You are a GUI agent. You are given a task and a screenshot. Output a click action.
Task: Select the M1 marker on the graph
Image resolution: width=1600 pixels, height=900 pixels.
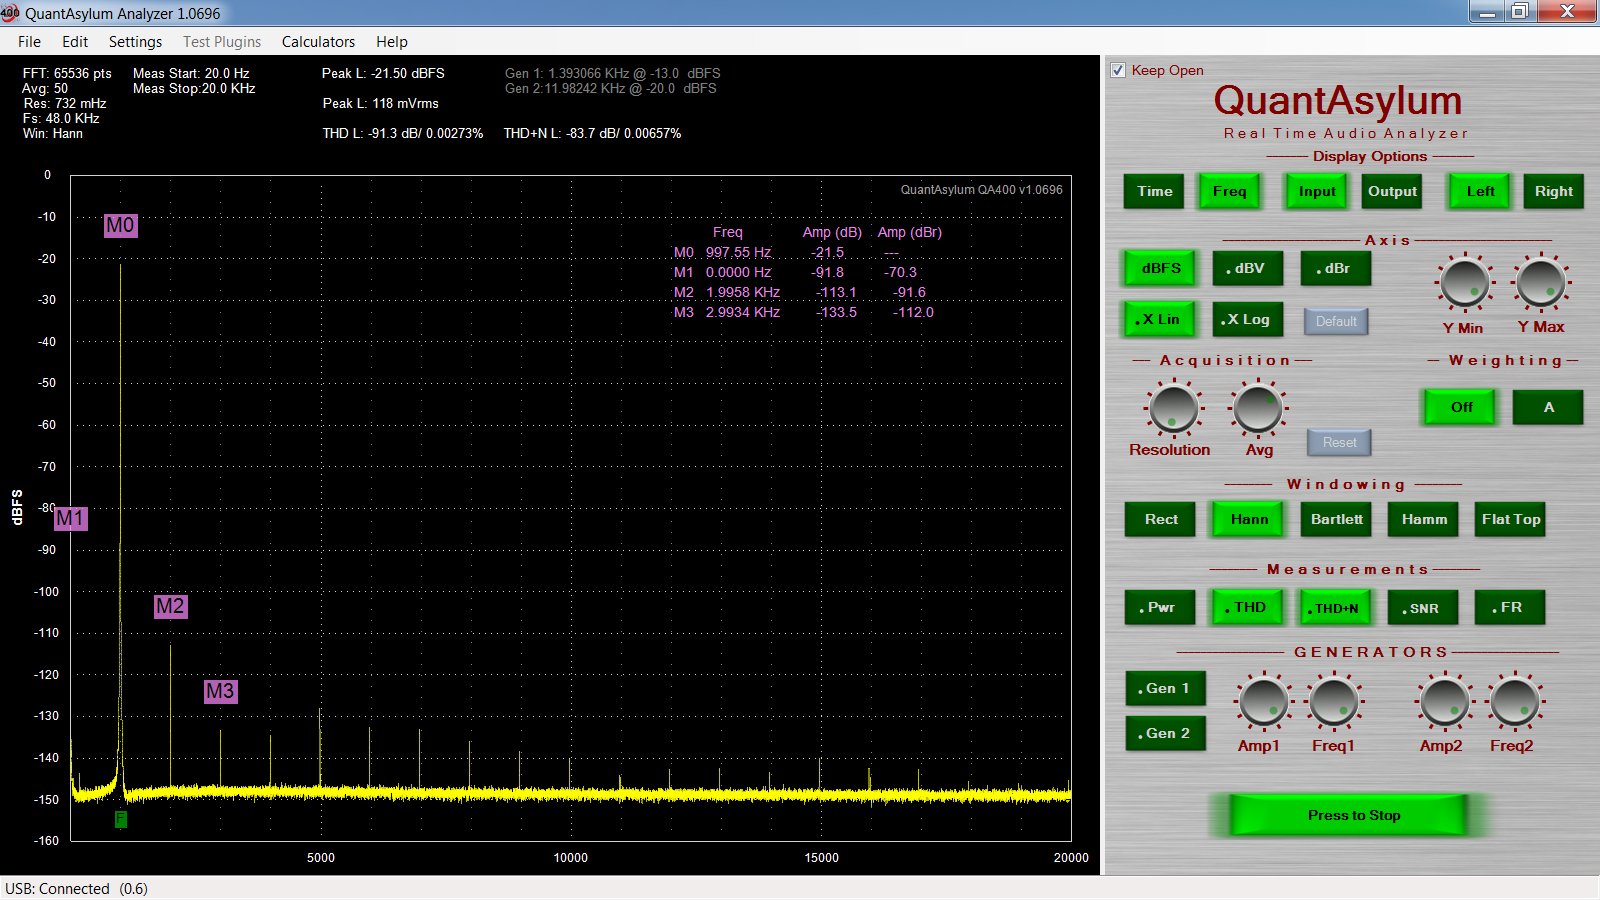pos(70,518)
